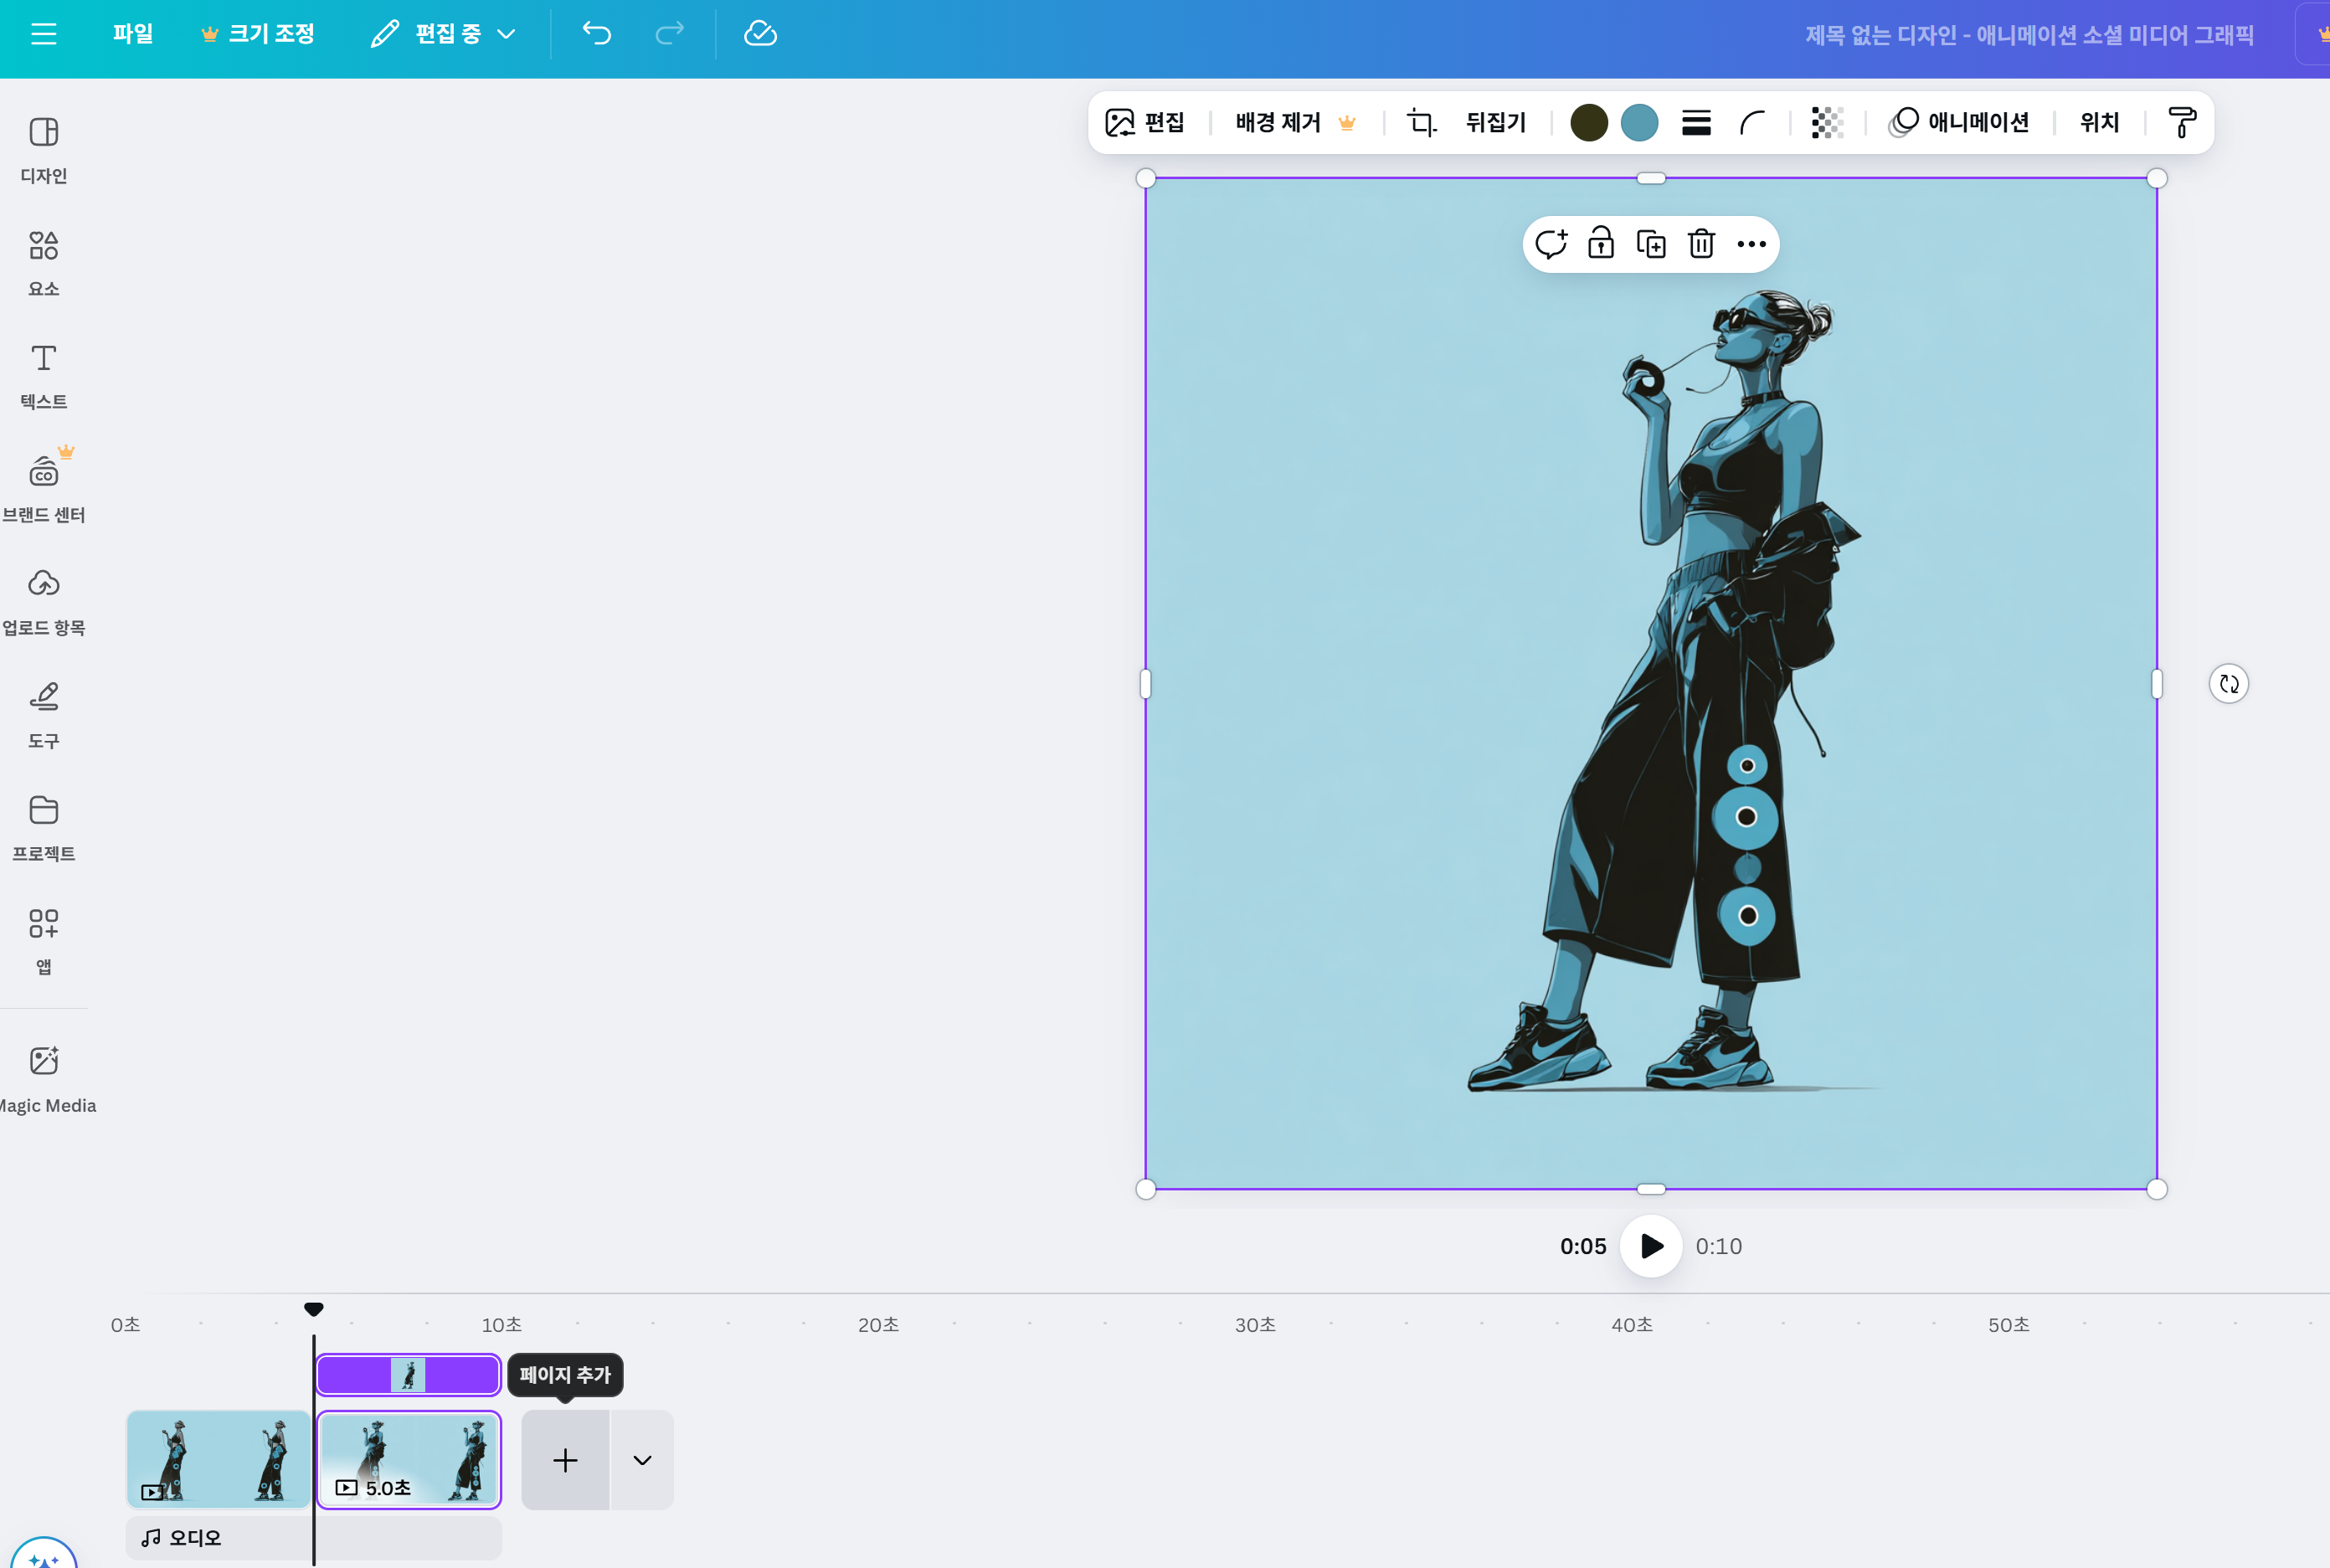Toggle the lock on selected image
Viewport: 2330px width, 1568px height.
point(1601,244)
